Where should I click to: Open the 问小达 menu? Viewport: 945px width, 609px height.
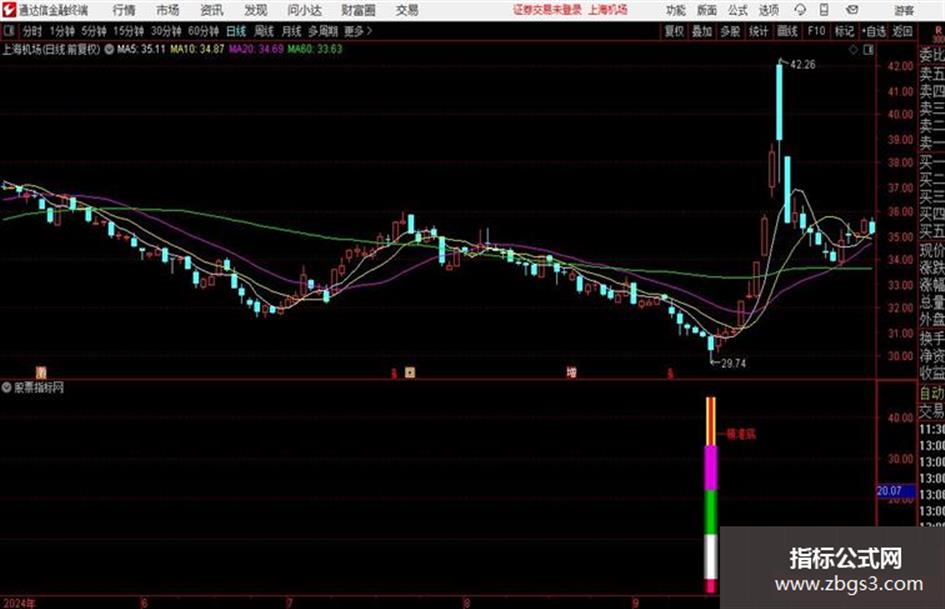(304, 10)
